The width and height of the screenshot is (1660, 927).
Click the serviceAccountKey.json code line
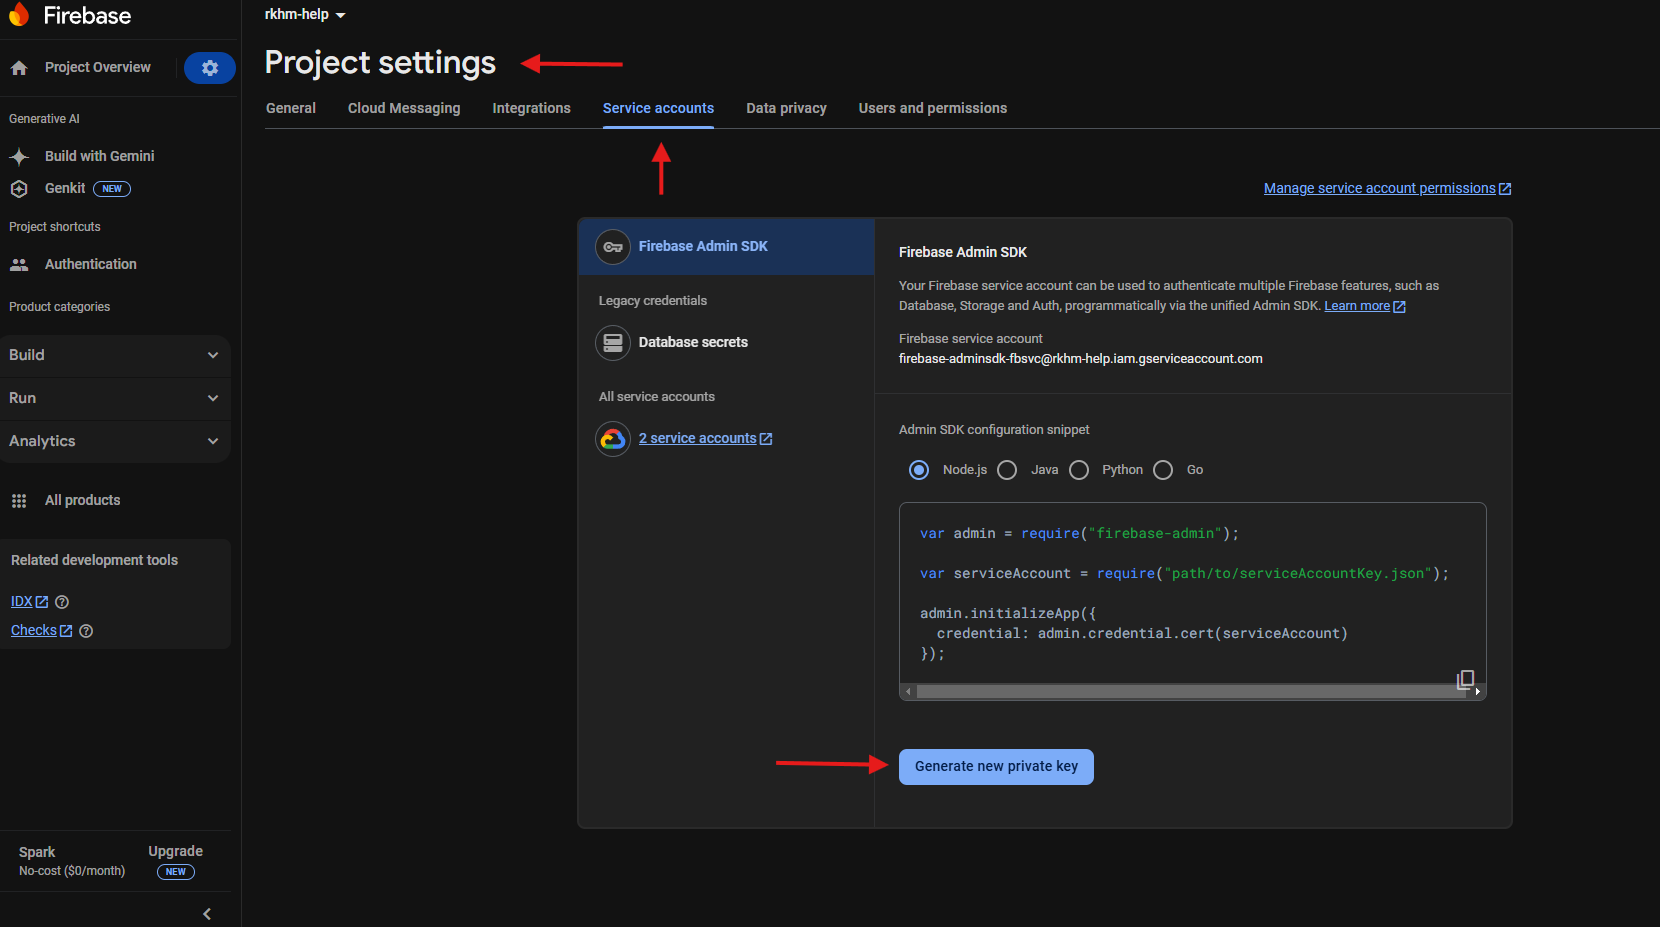pos(1184,574)
